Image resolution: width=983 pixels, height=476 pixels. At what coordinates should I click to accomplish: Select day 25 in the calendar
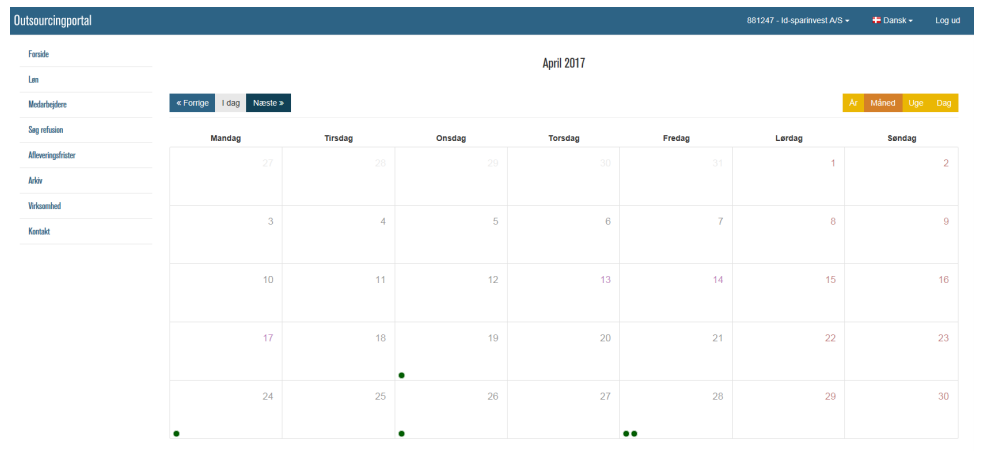point(381,396)
